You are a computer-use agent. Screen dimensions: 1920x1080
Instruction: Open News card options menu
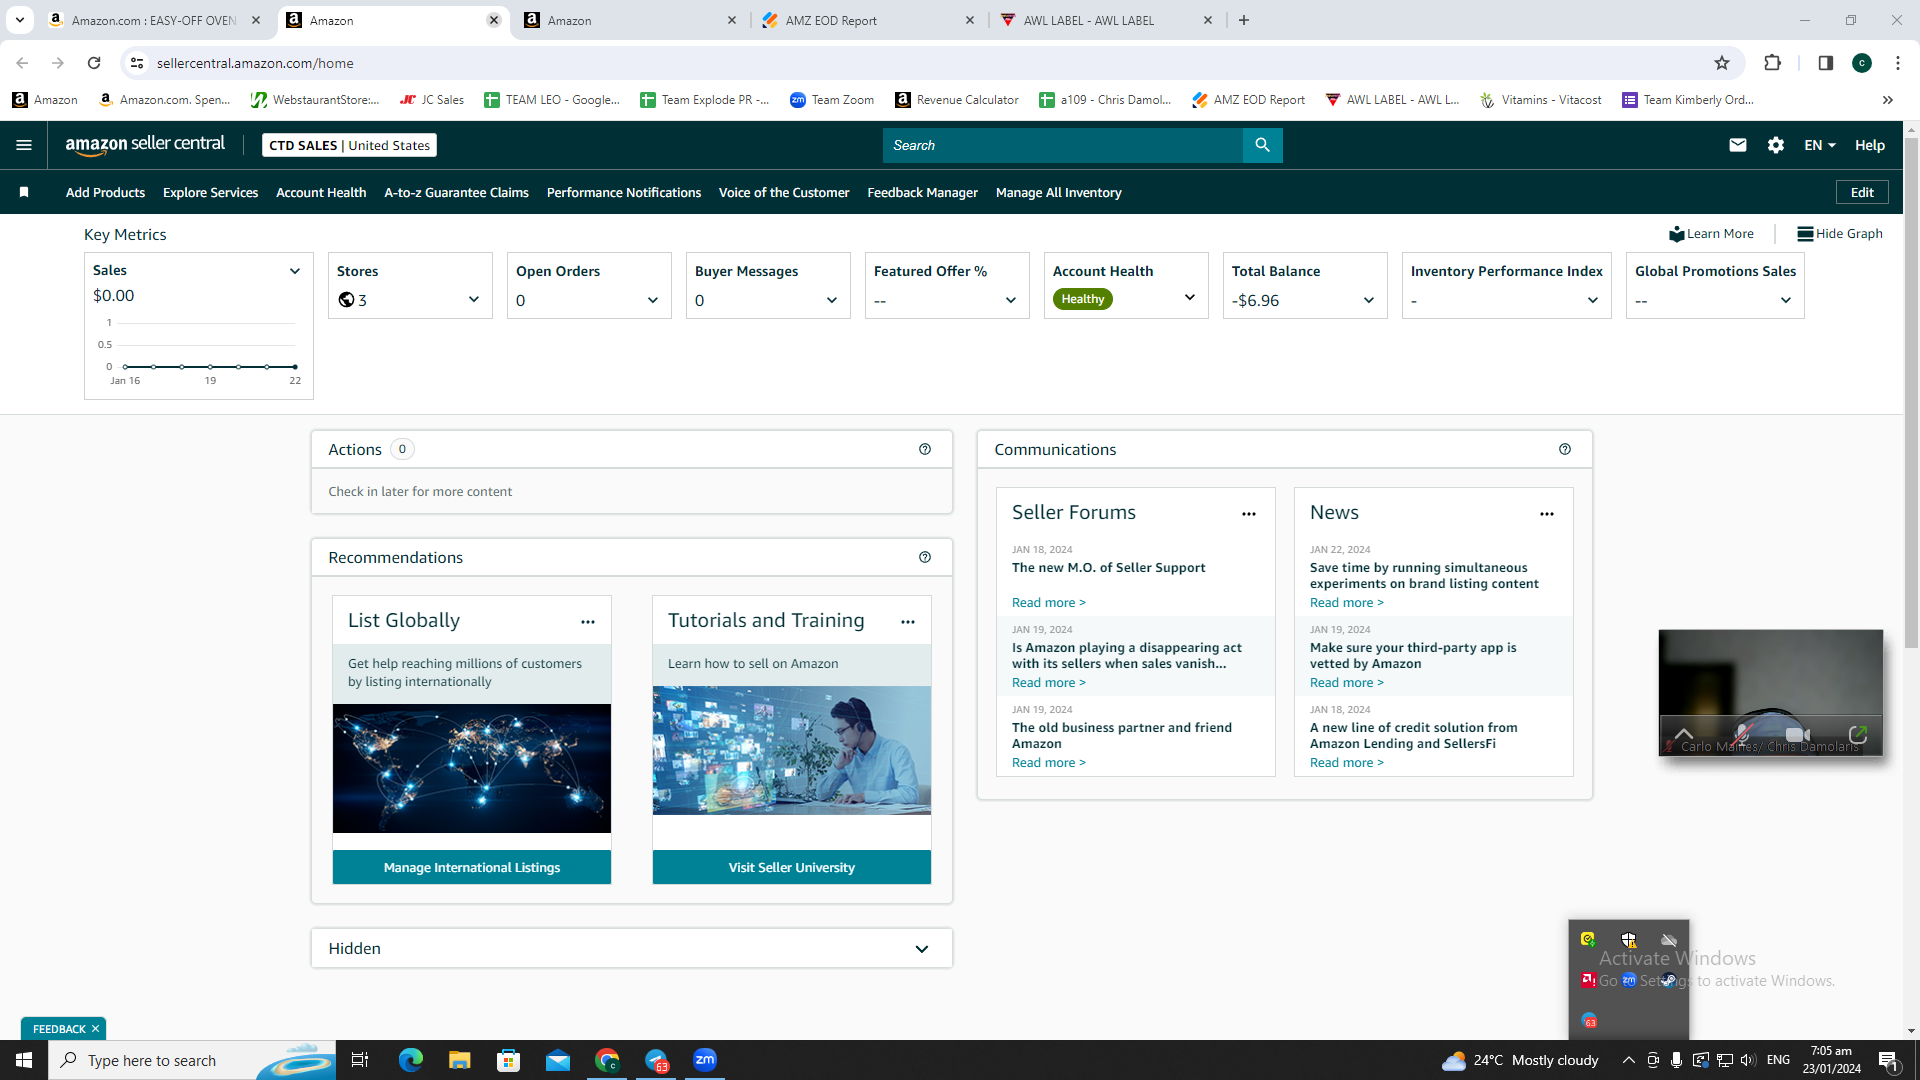point(1547,514)
